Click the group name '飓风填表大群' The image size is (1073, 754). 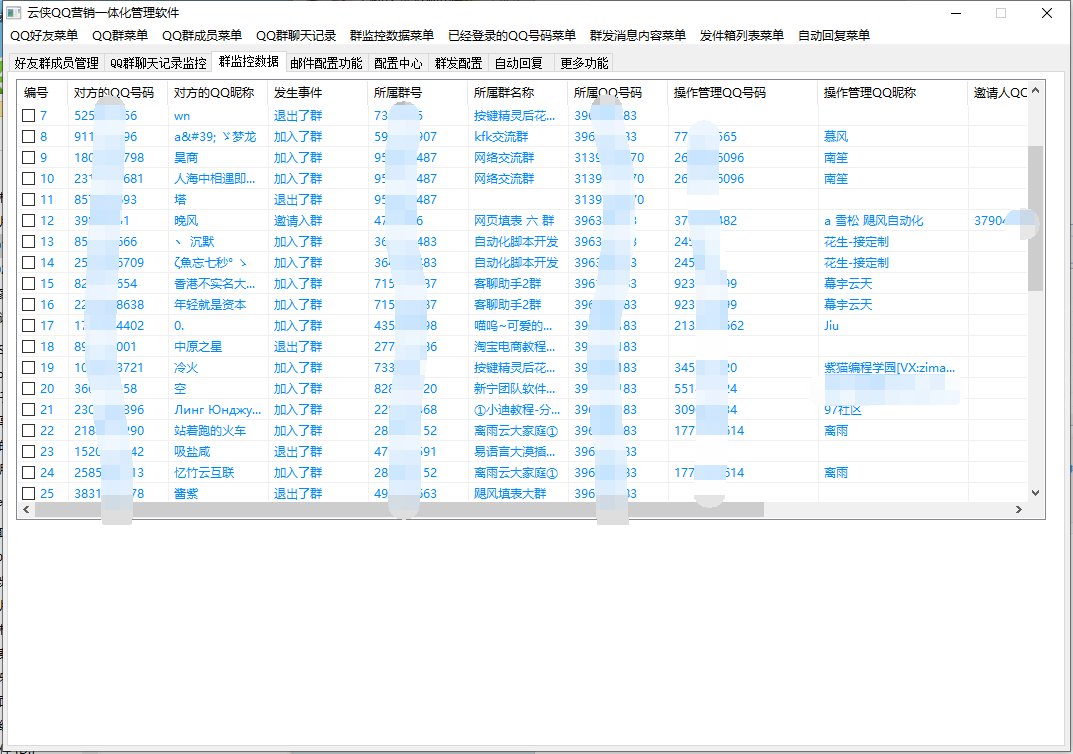point(510,493)
